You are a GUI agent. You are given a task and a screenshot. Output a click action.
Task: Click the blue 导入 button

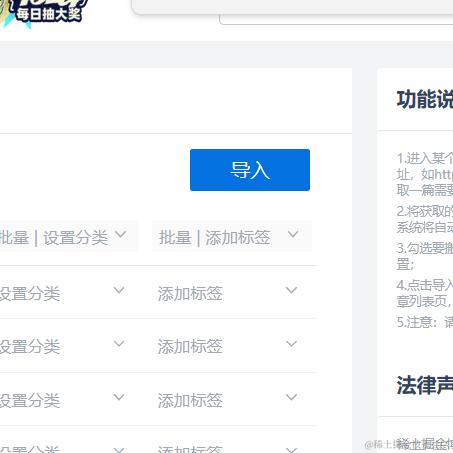click(x=250, y=170)
